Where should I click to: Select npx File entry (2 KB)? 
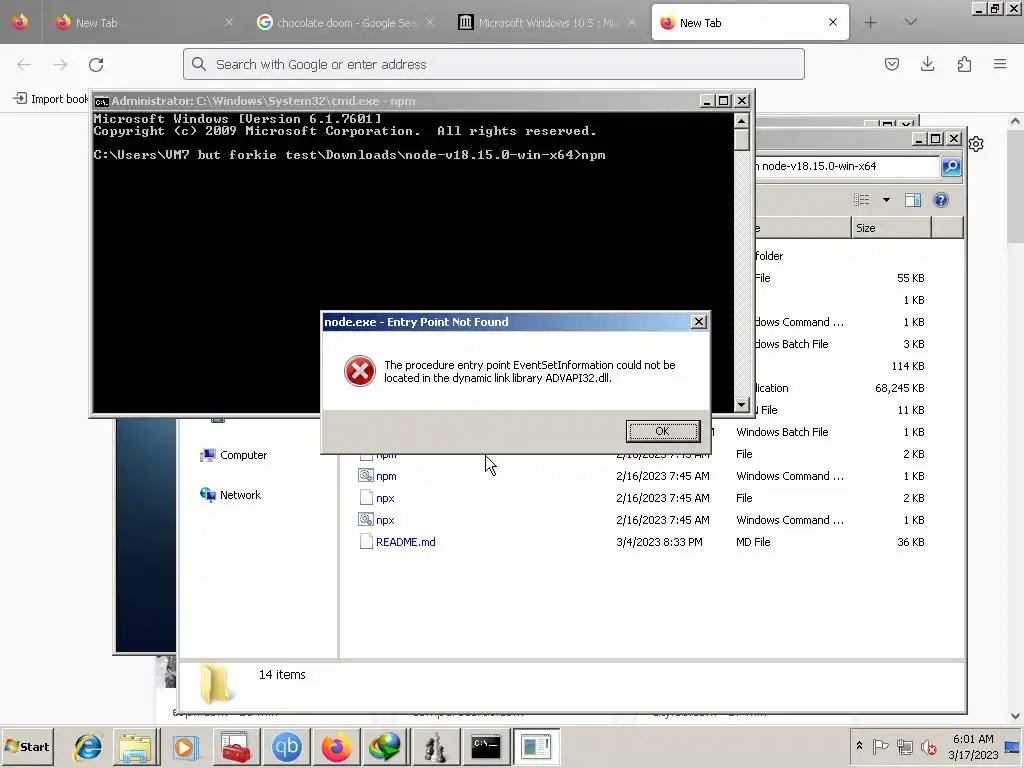(x=385, y=498)
